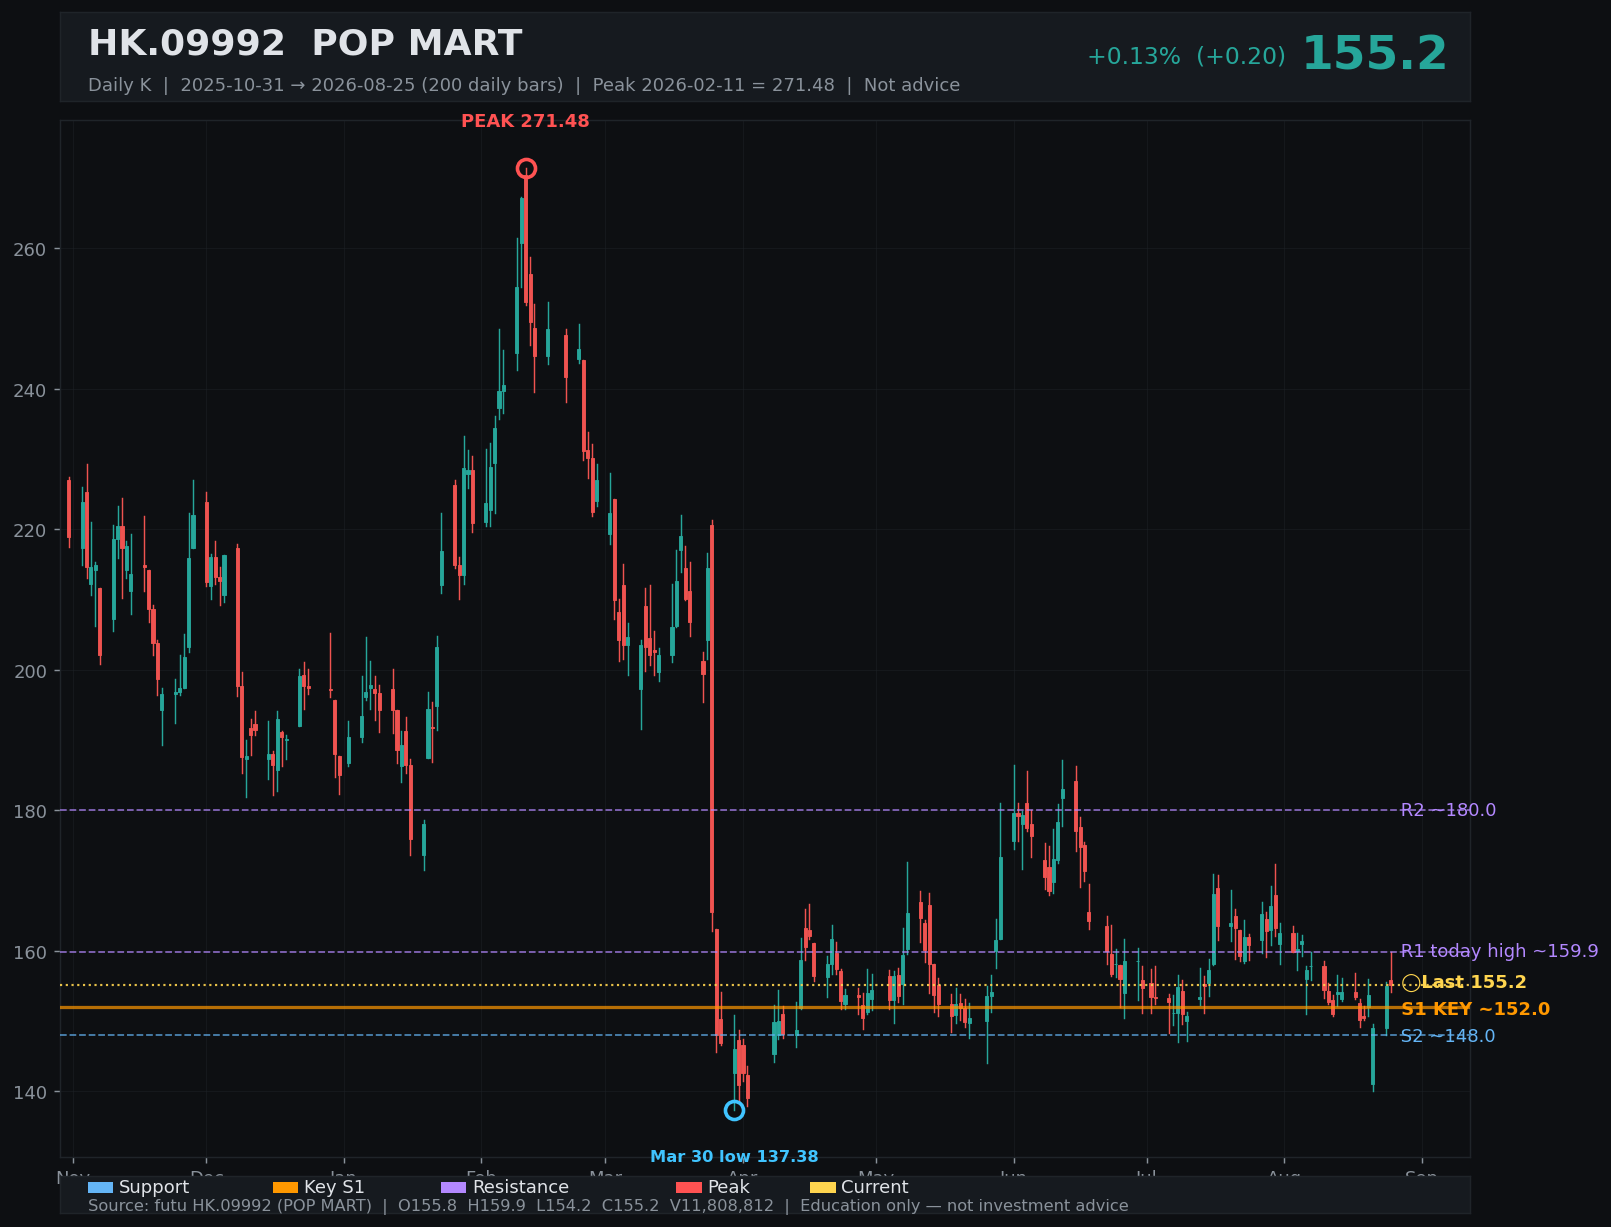Image resolution: width=1611 pixels, height=1227 pixels.
Task: Click the purple Resistance legend swatch
Action: click(454, 1187)
